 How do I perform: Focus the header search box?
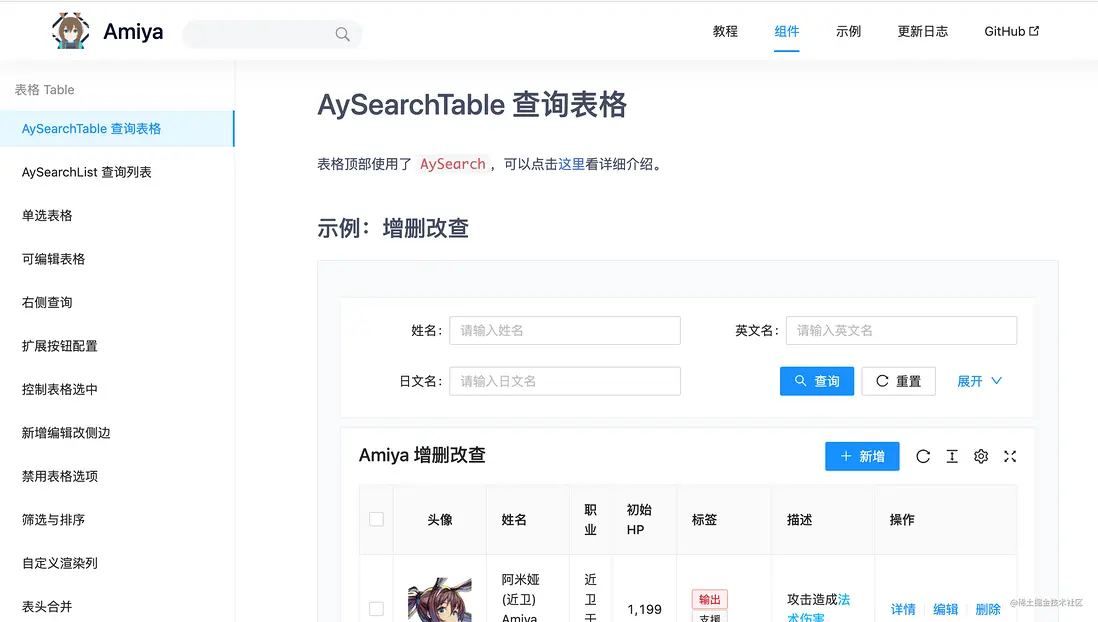[272, 34]
